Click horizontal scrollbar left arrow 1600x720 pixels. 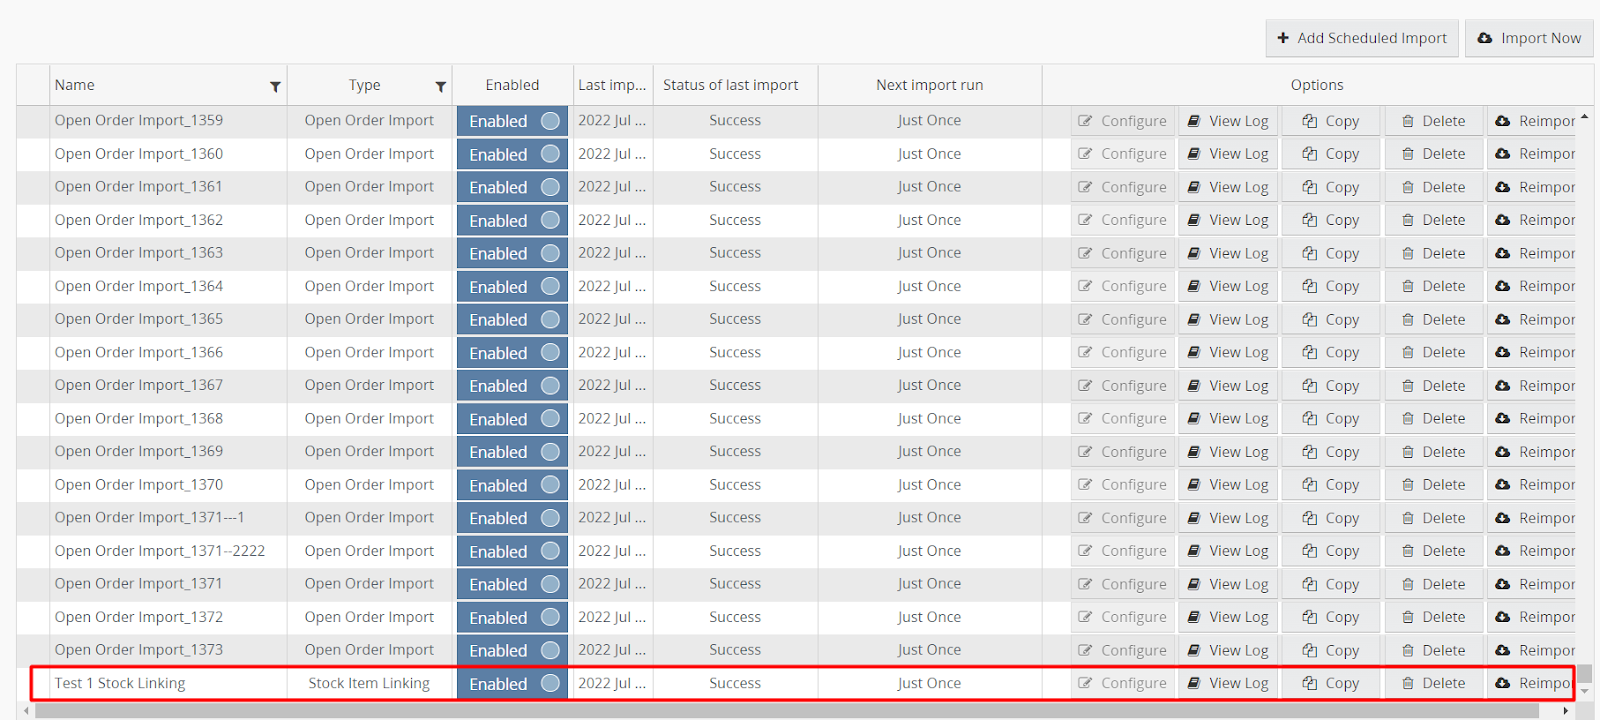pos(26,711)
